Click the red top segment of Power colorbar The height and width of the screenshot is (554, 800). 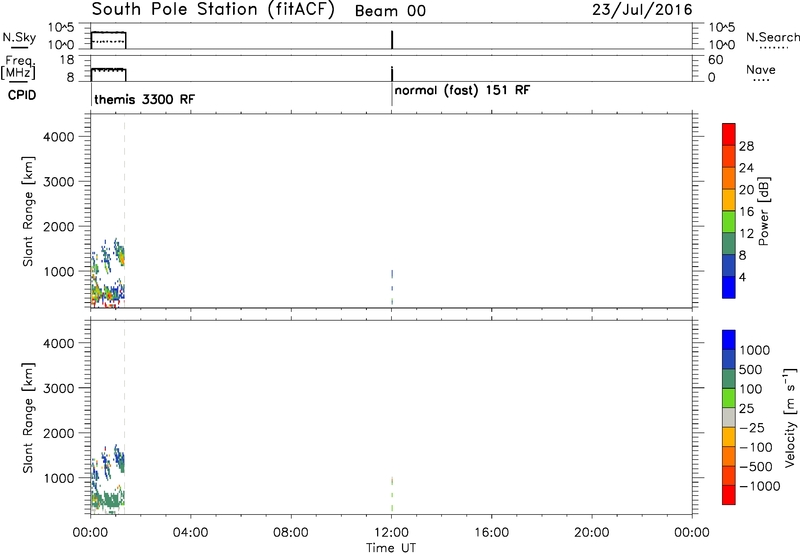729,134
